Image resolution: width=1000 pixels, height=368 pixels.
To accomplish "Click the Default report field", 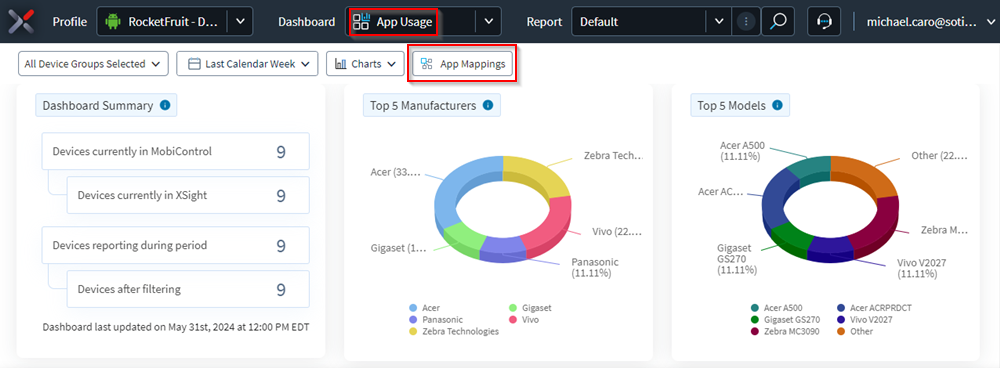I will pyautogui.click(x=639, y=21).
